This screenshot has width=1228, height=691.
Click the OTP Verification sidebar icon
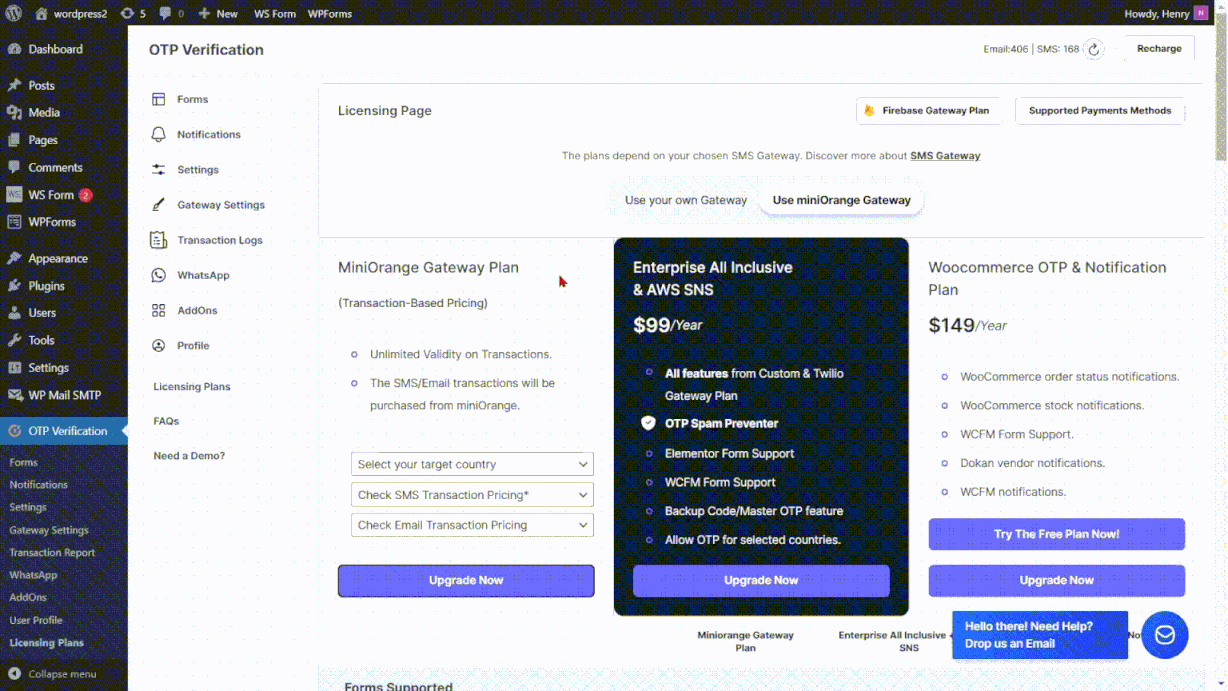click(x=14, y=431)
